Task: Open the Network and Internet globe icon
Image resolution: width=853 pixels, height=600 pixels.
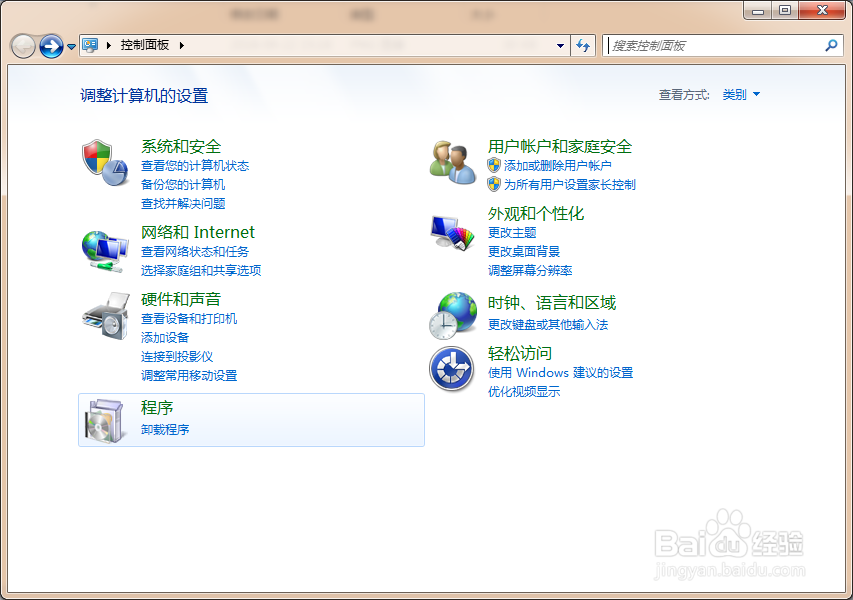Action: [105, 251]
